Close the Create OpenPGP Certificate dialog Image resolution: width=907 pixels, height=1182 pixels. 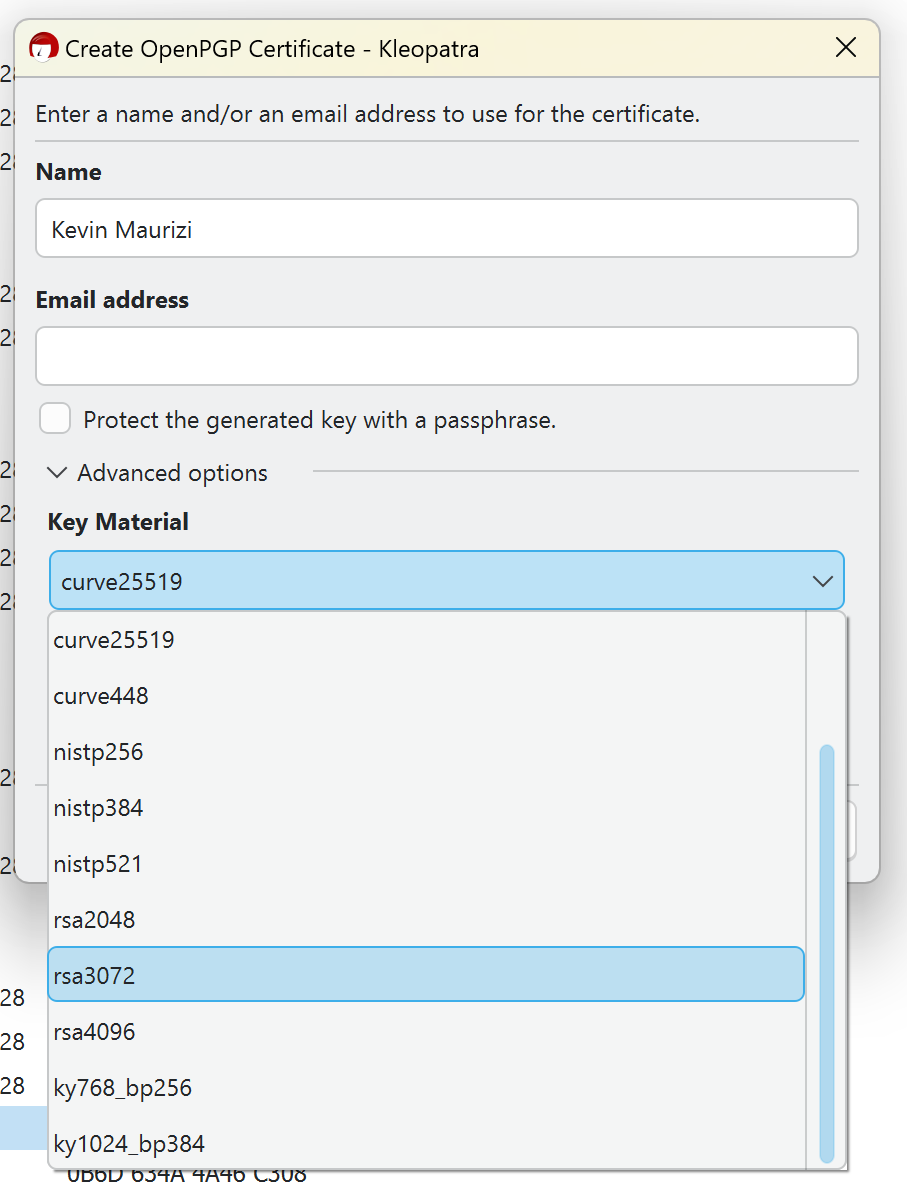pos(846,47)
